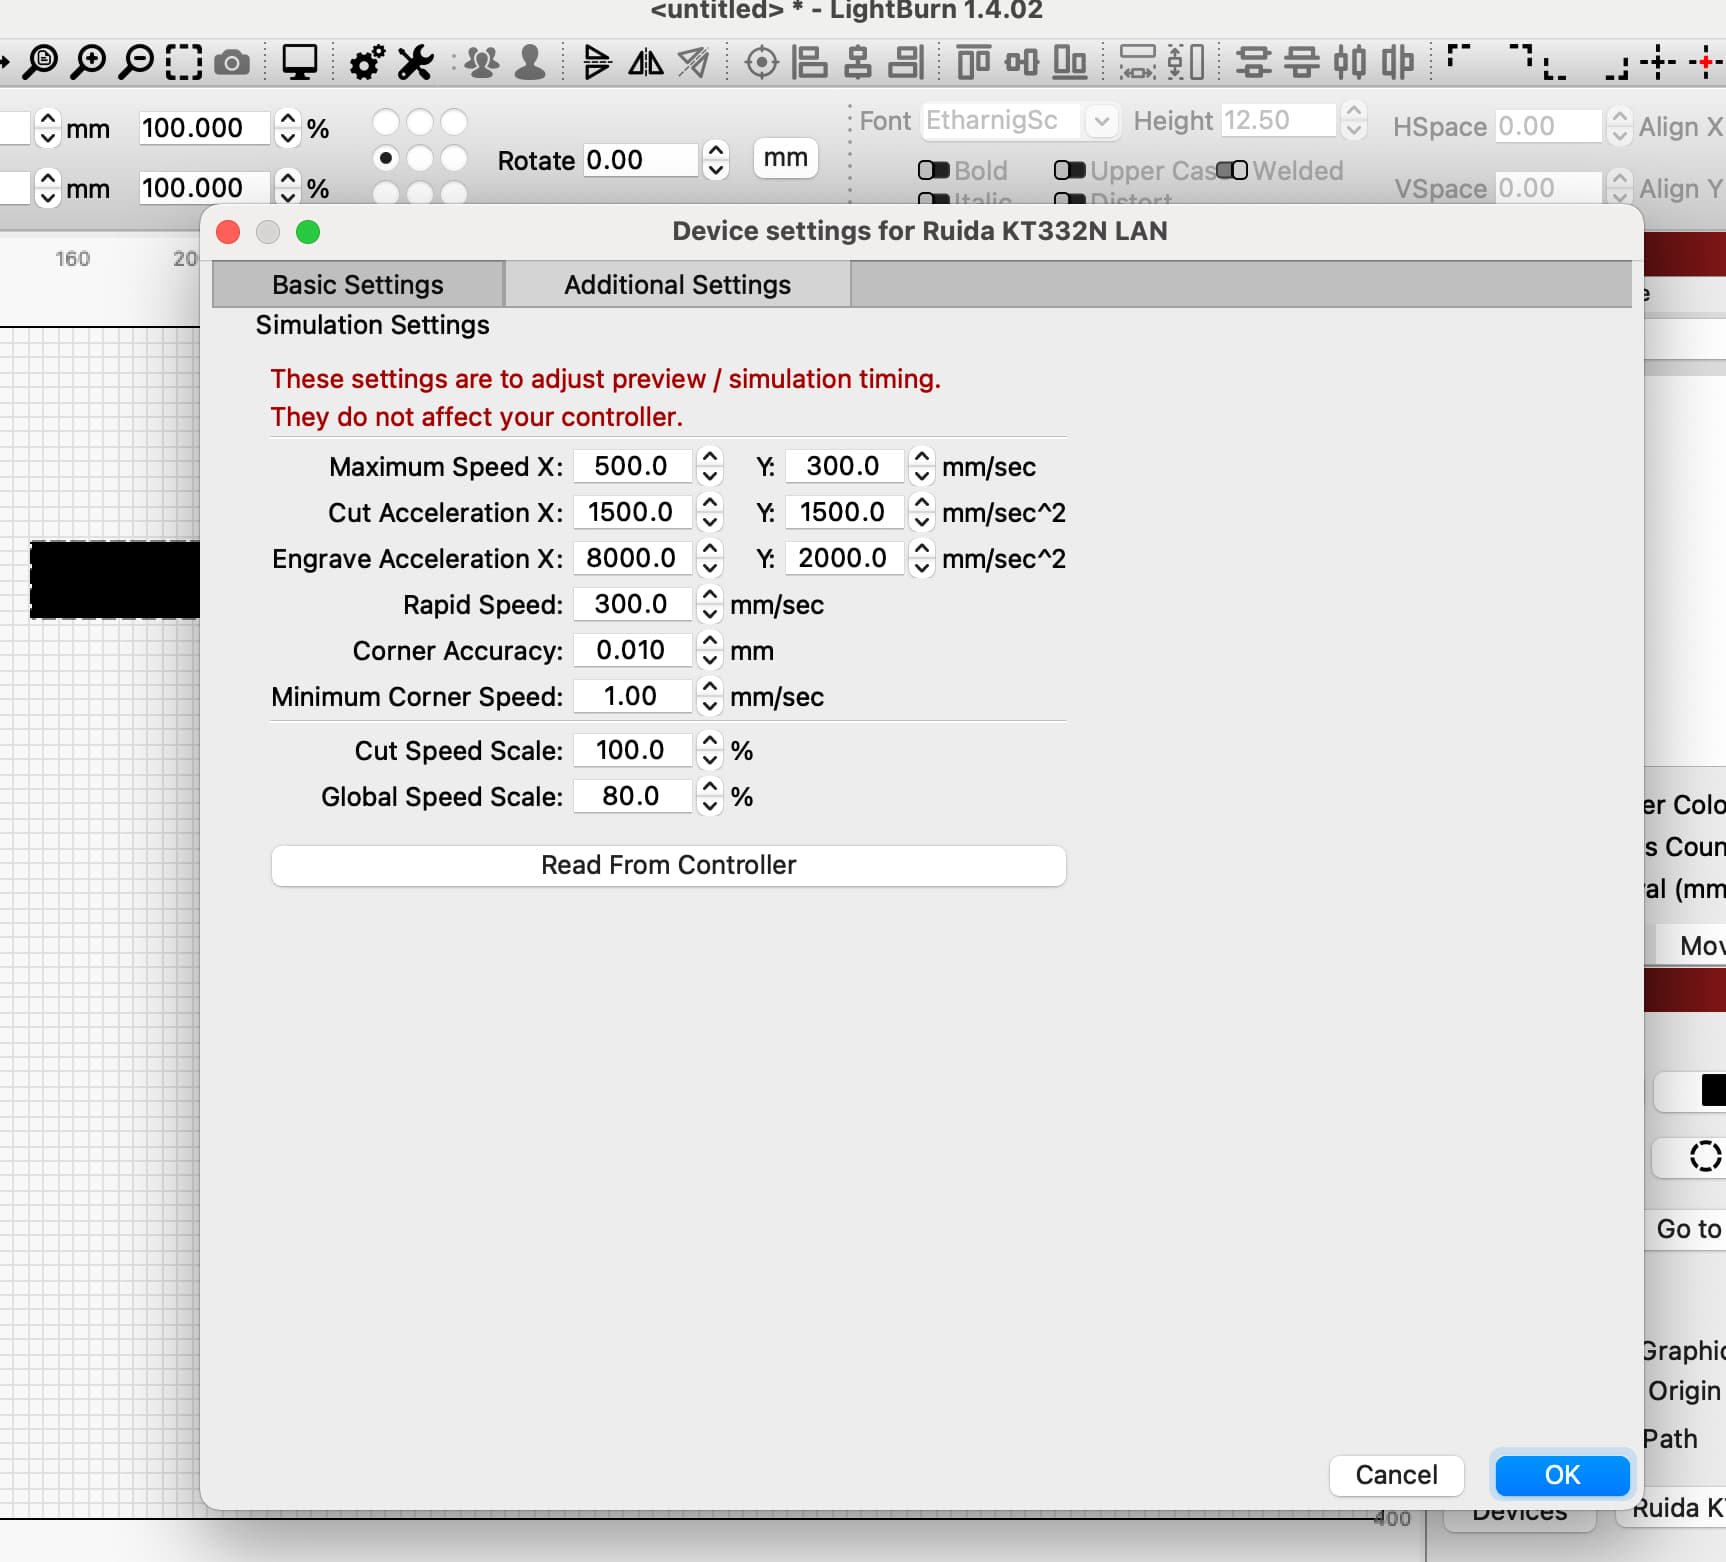The width and height of the screenshot is (1726, 1562).
Task: Click Cancel in Device settings dialog
Action: tap(1396, 1475)
